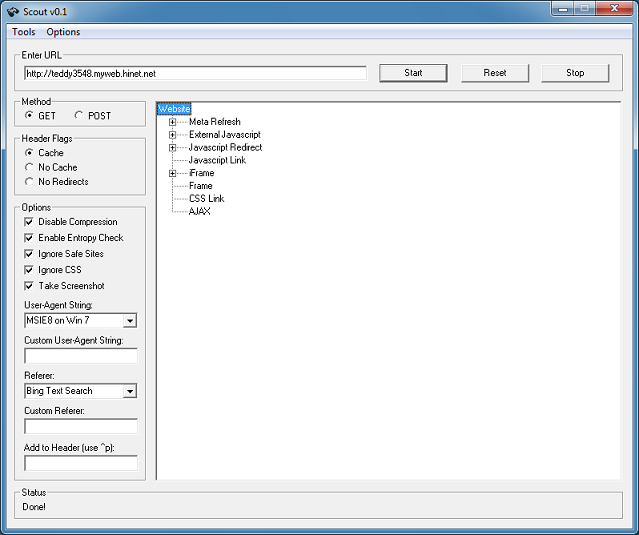Uncheck Disable Compression checkbox
The image size is (639, 535).
29,222
